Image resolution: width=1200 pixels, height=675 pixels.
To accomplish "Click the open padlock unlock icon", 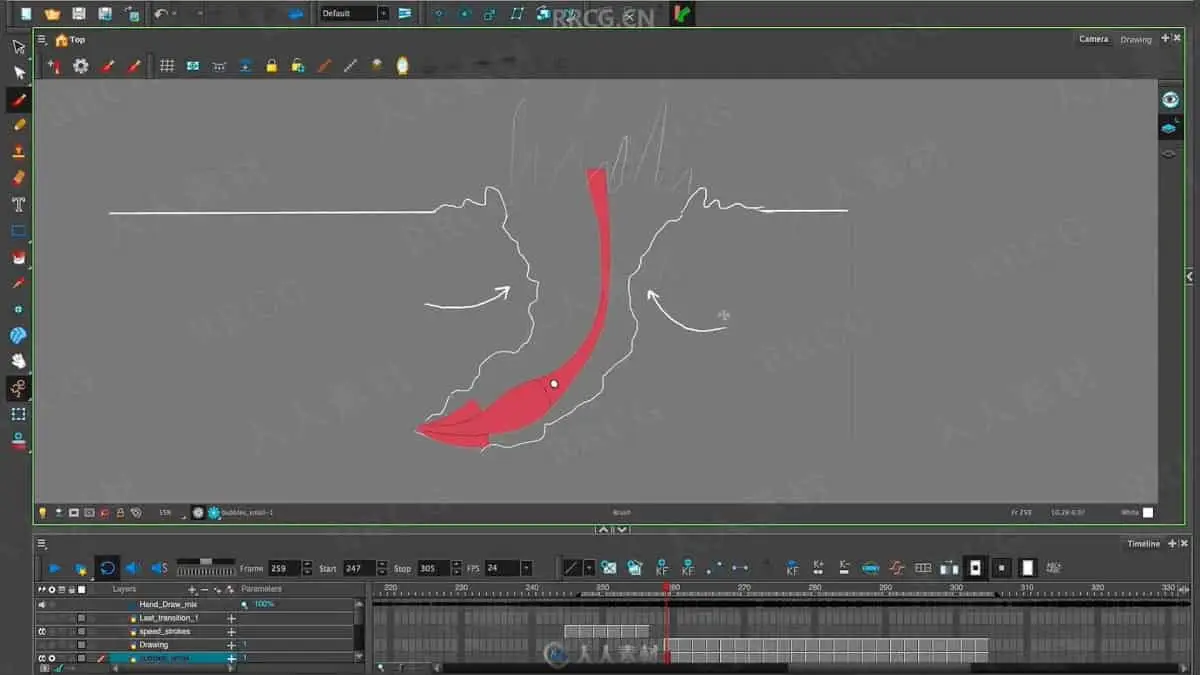I will (297, 66).
